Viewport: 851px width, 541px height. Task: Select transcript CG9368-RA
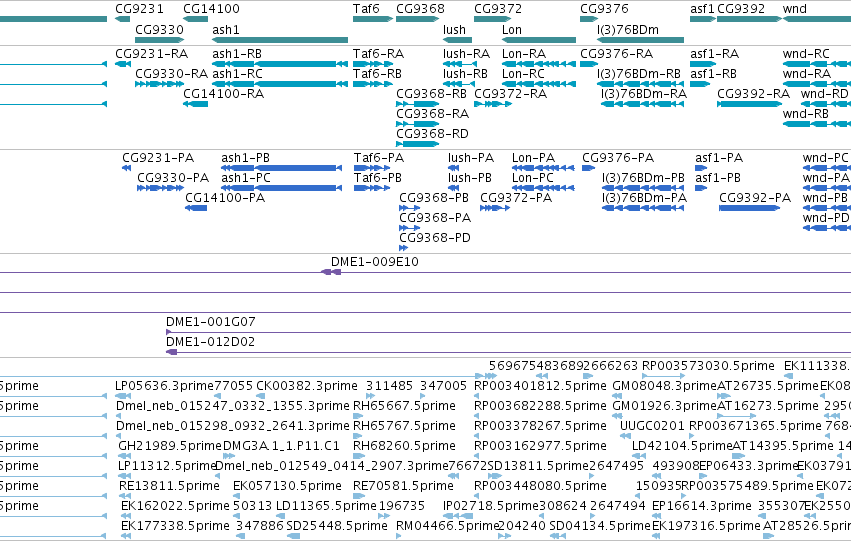[433, 114]
